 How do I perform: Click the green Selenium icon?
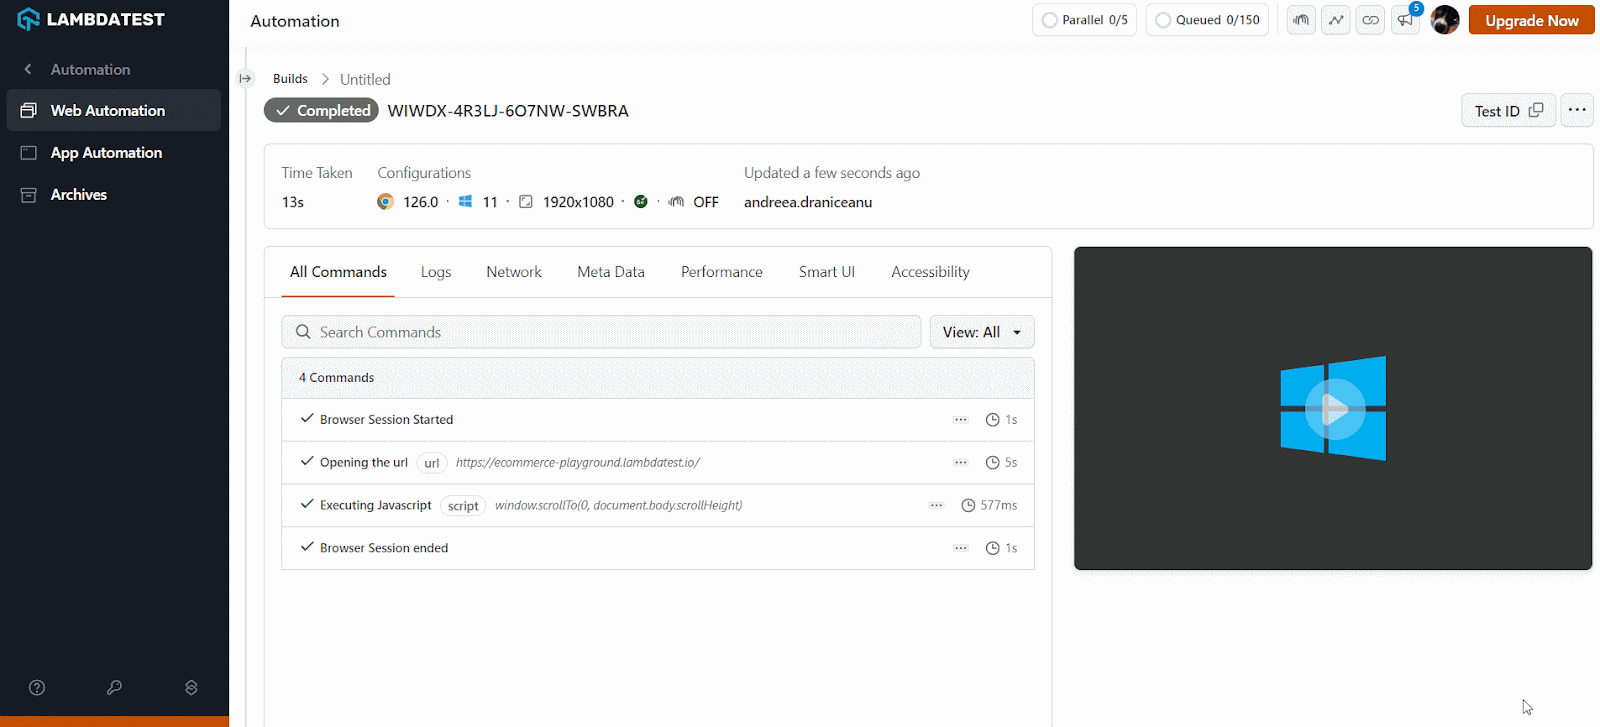(641, 201)
